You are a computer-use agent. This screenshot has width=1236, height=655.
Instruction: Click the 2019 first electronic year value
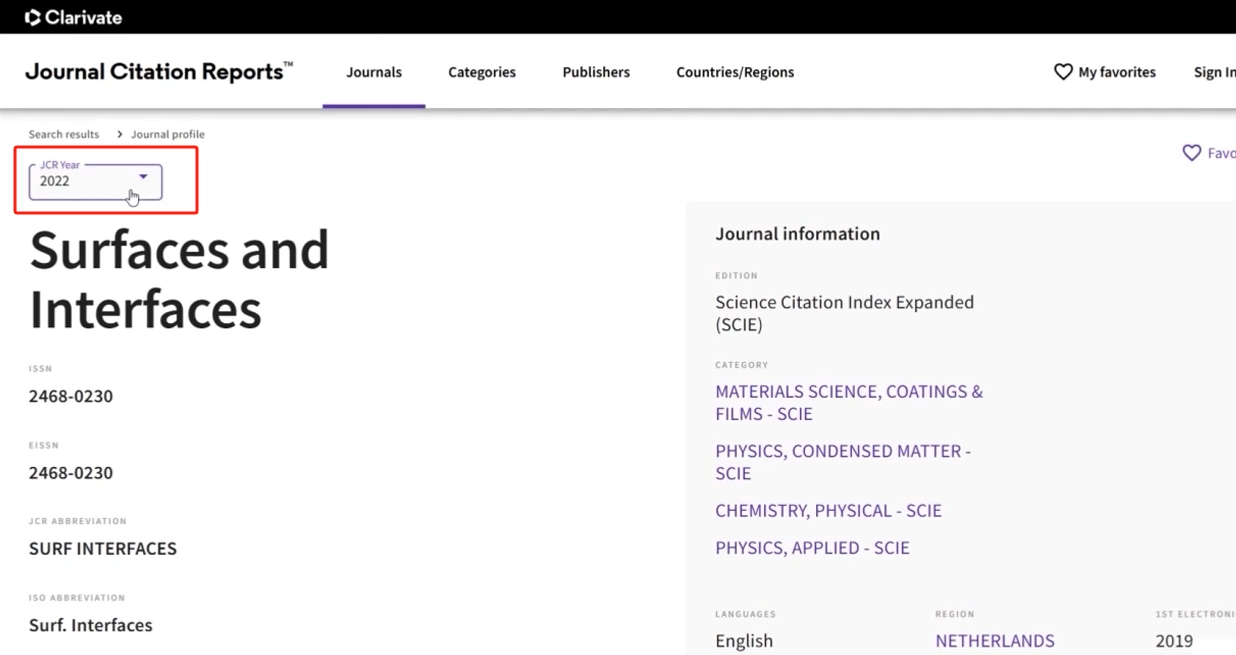[x=1174, y=641]
